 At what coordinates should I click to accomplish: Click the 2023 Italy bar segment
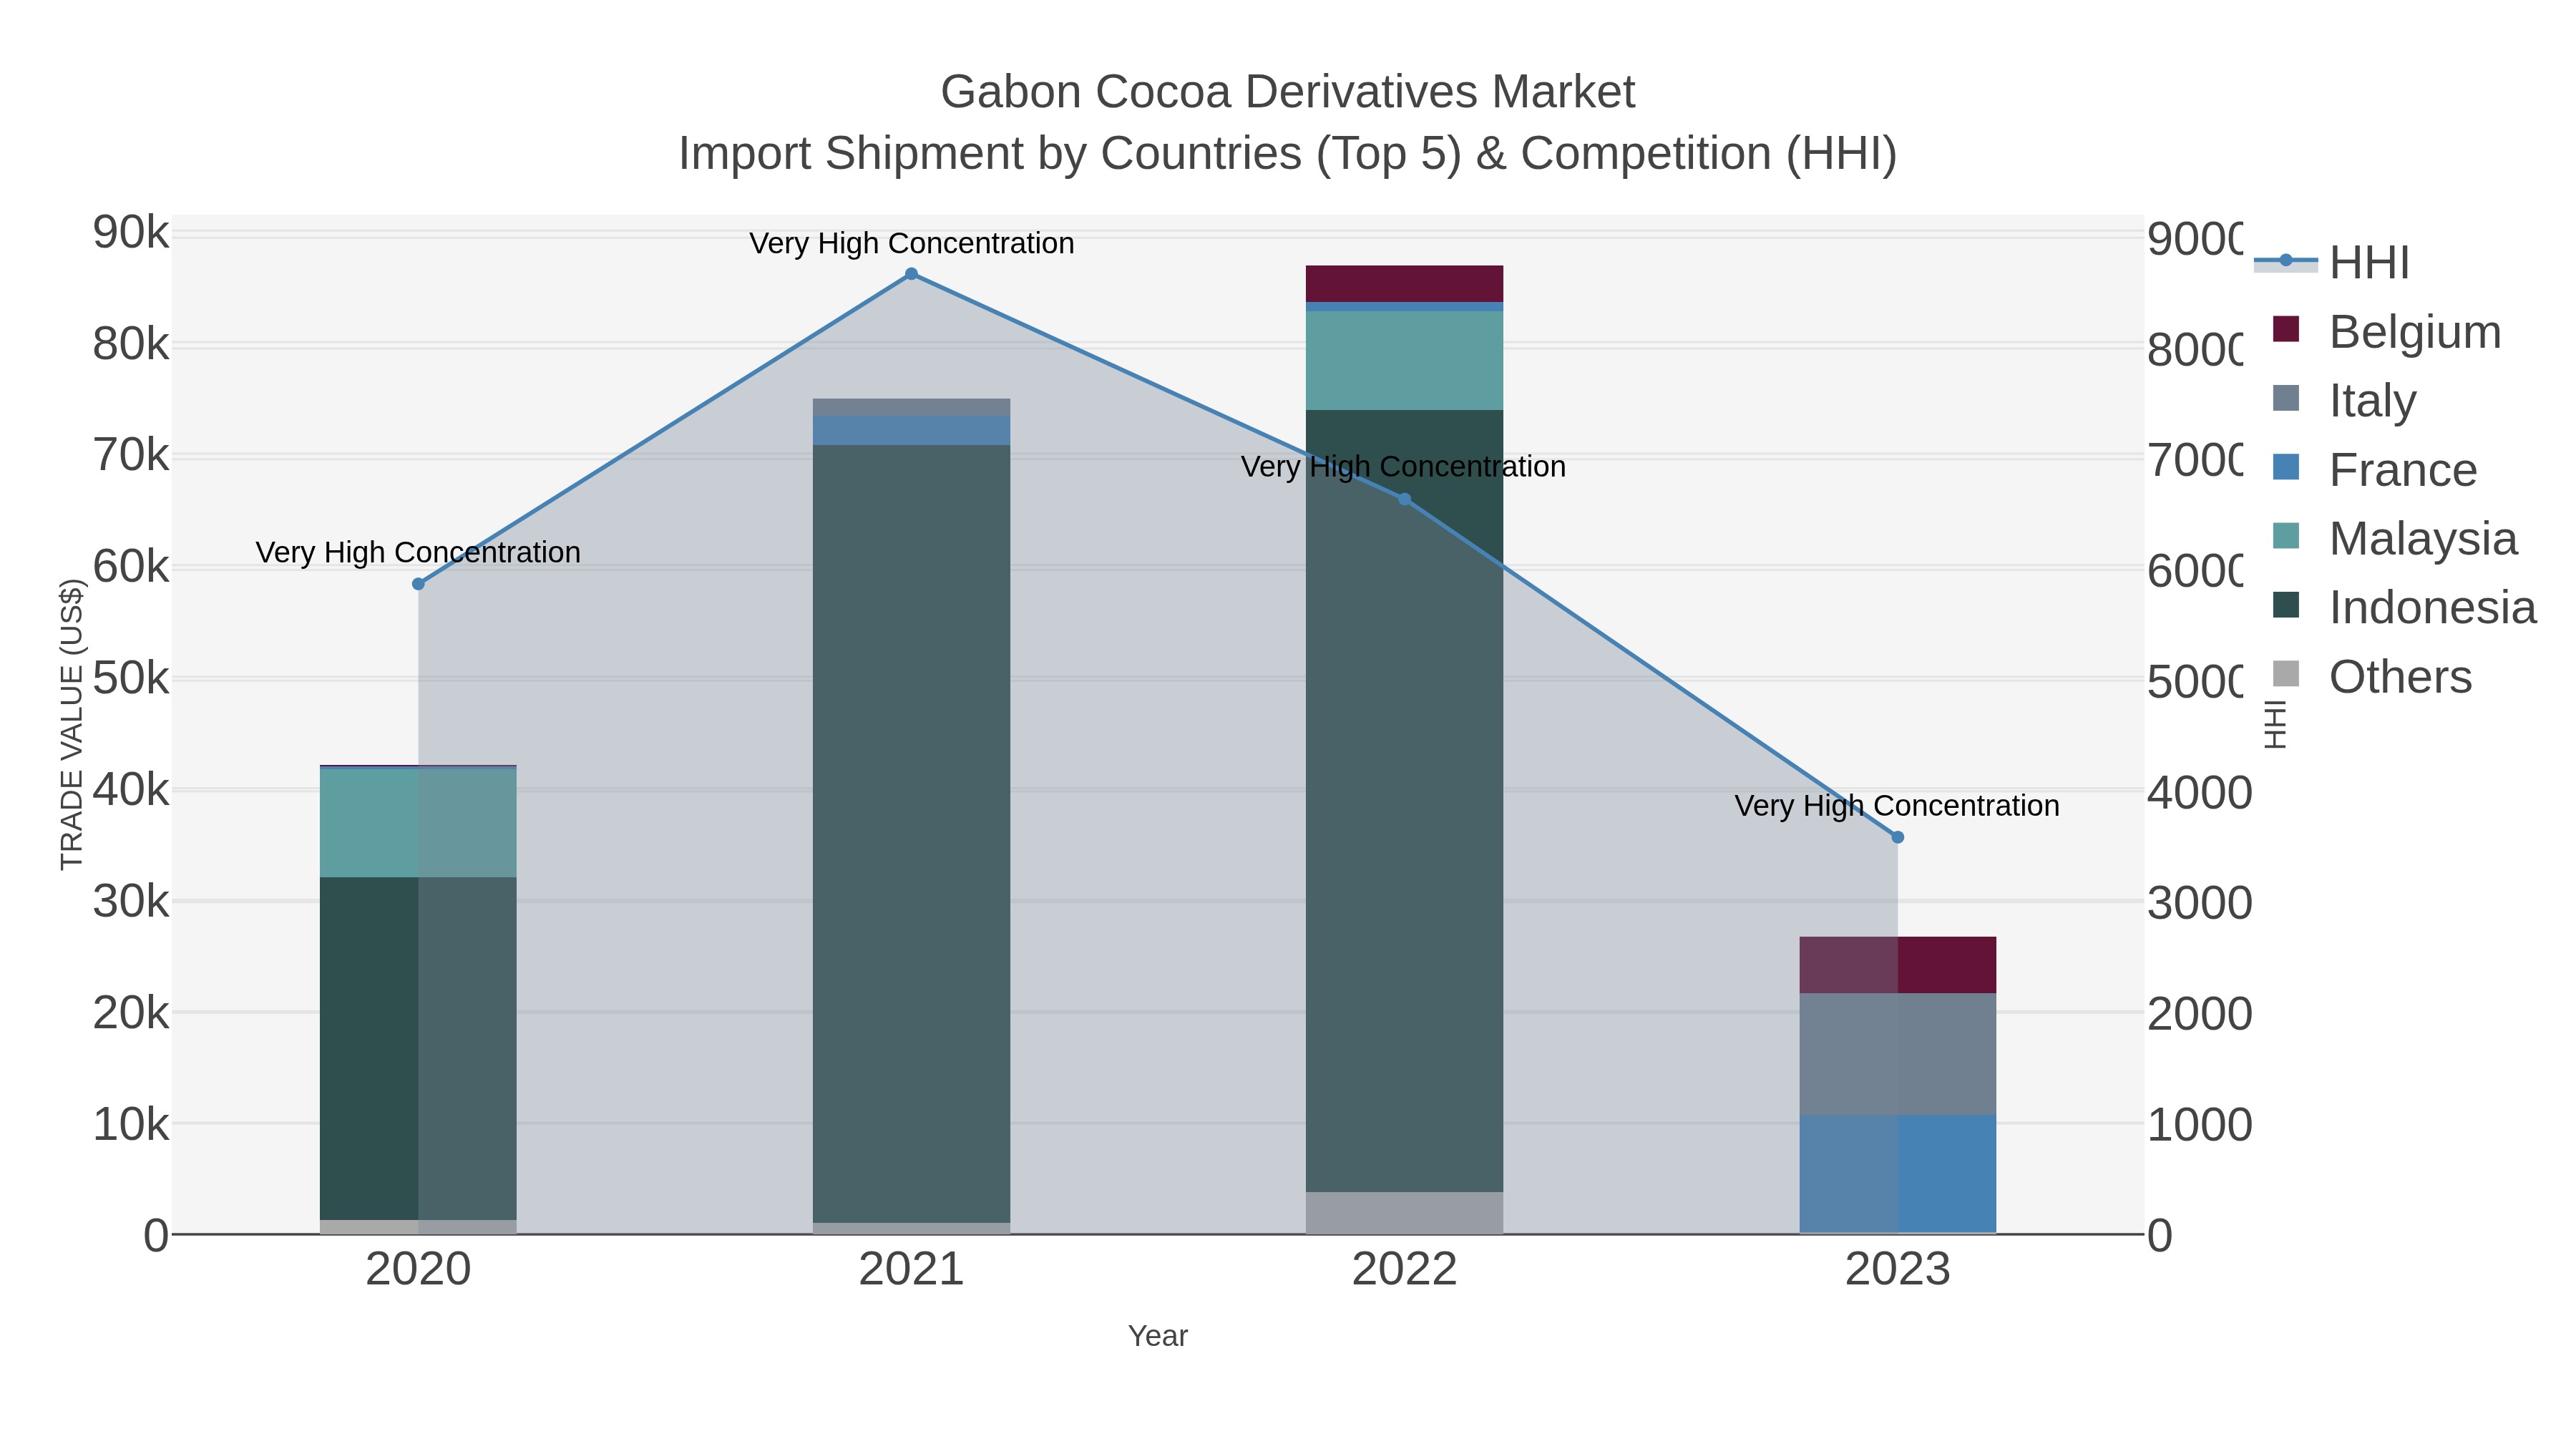point(1898,1054)
